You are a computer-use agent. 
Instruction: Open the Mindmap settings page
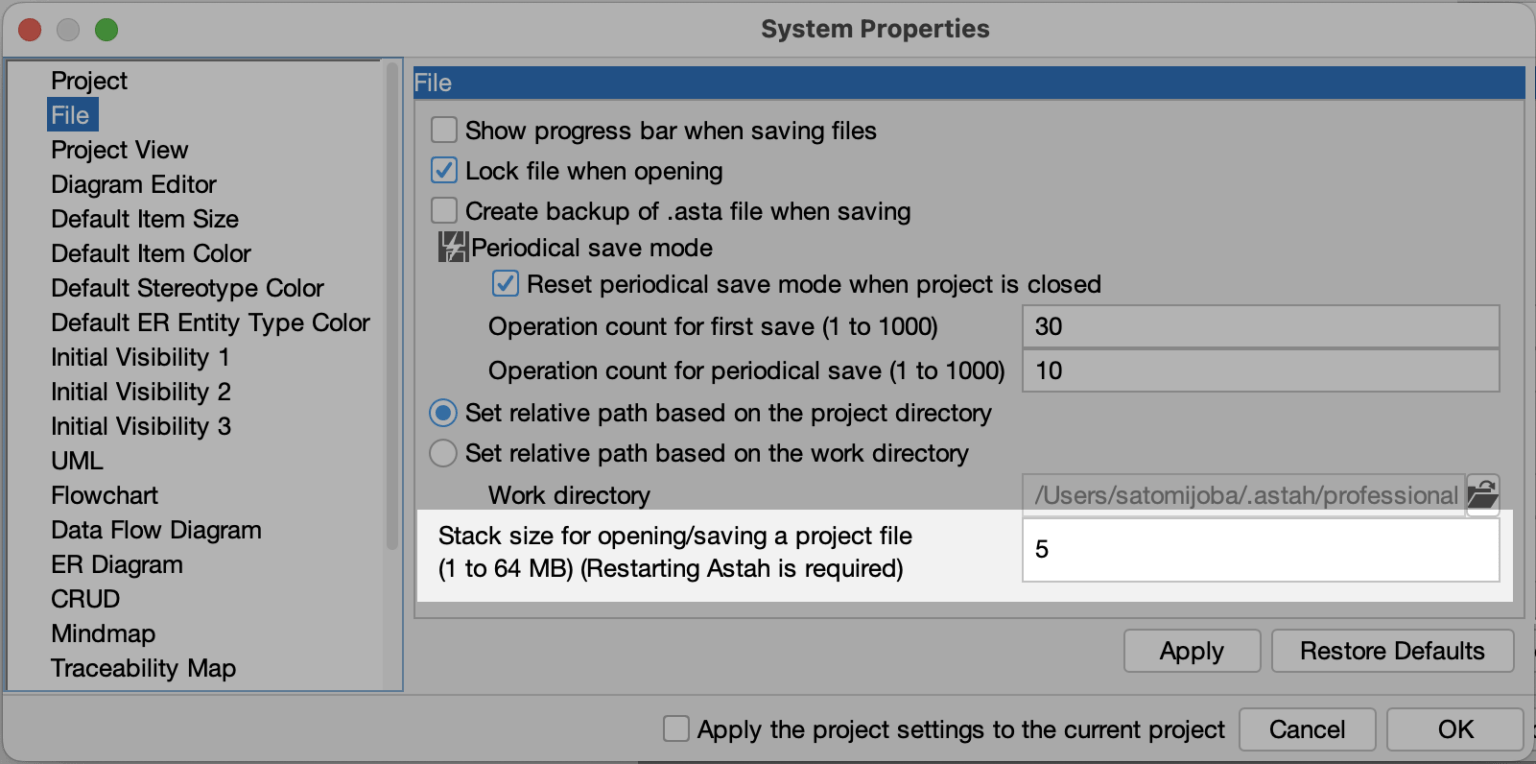coord(103,633)
